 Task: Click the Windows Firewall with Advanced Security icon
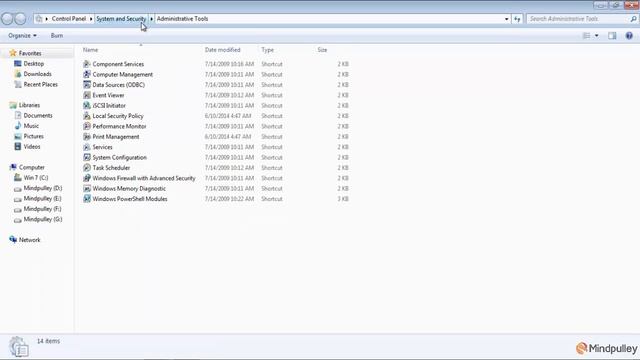[x=87, y=178]
